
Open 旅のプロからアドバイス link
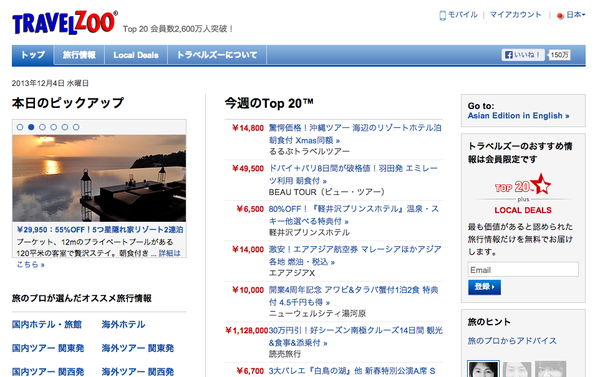[x=512, y=341]
